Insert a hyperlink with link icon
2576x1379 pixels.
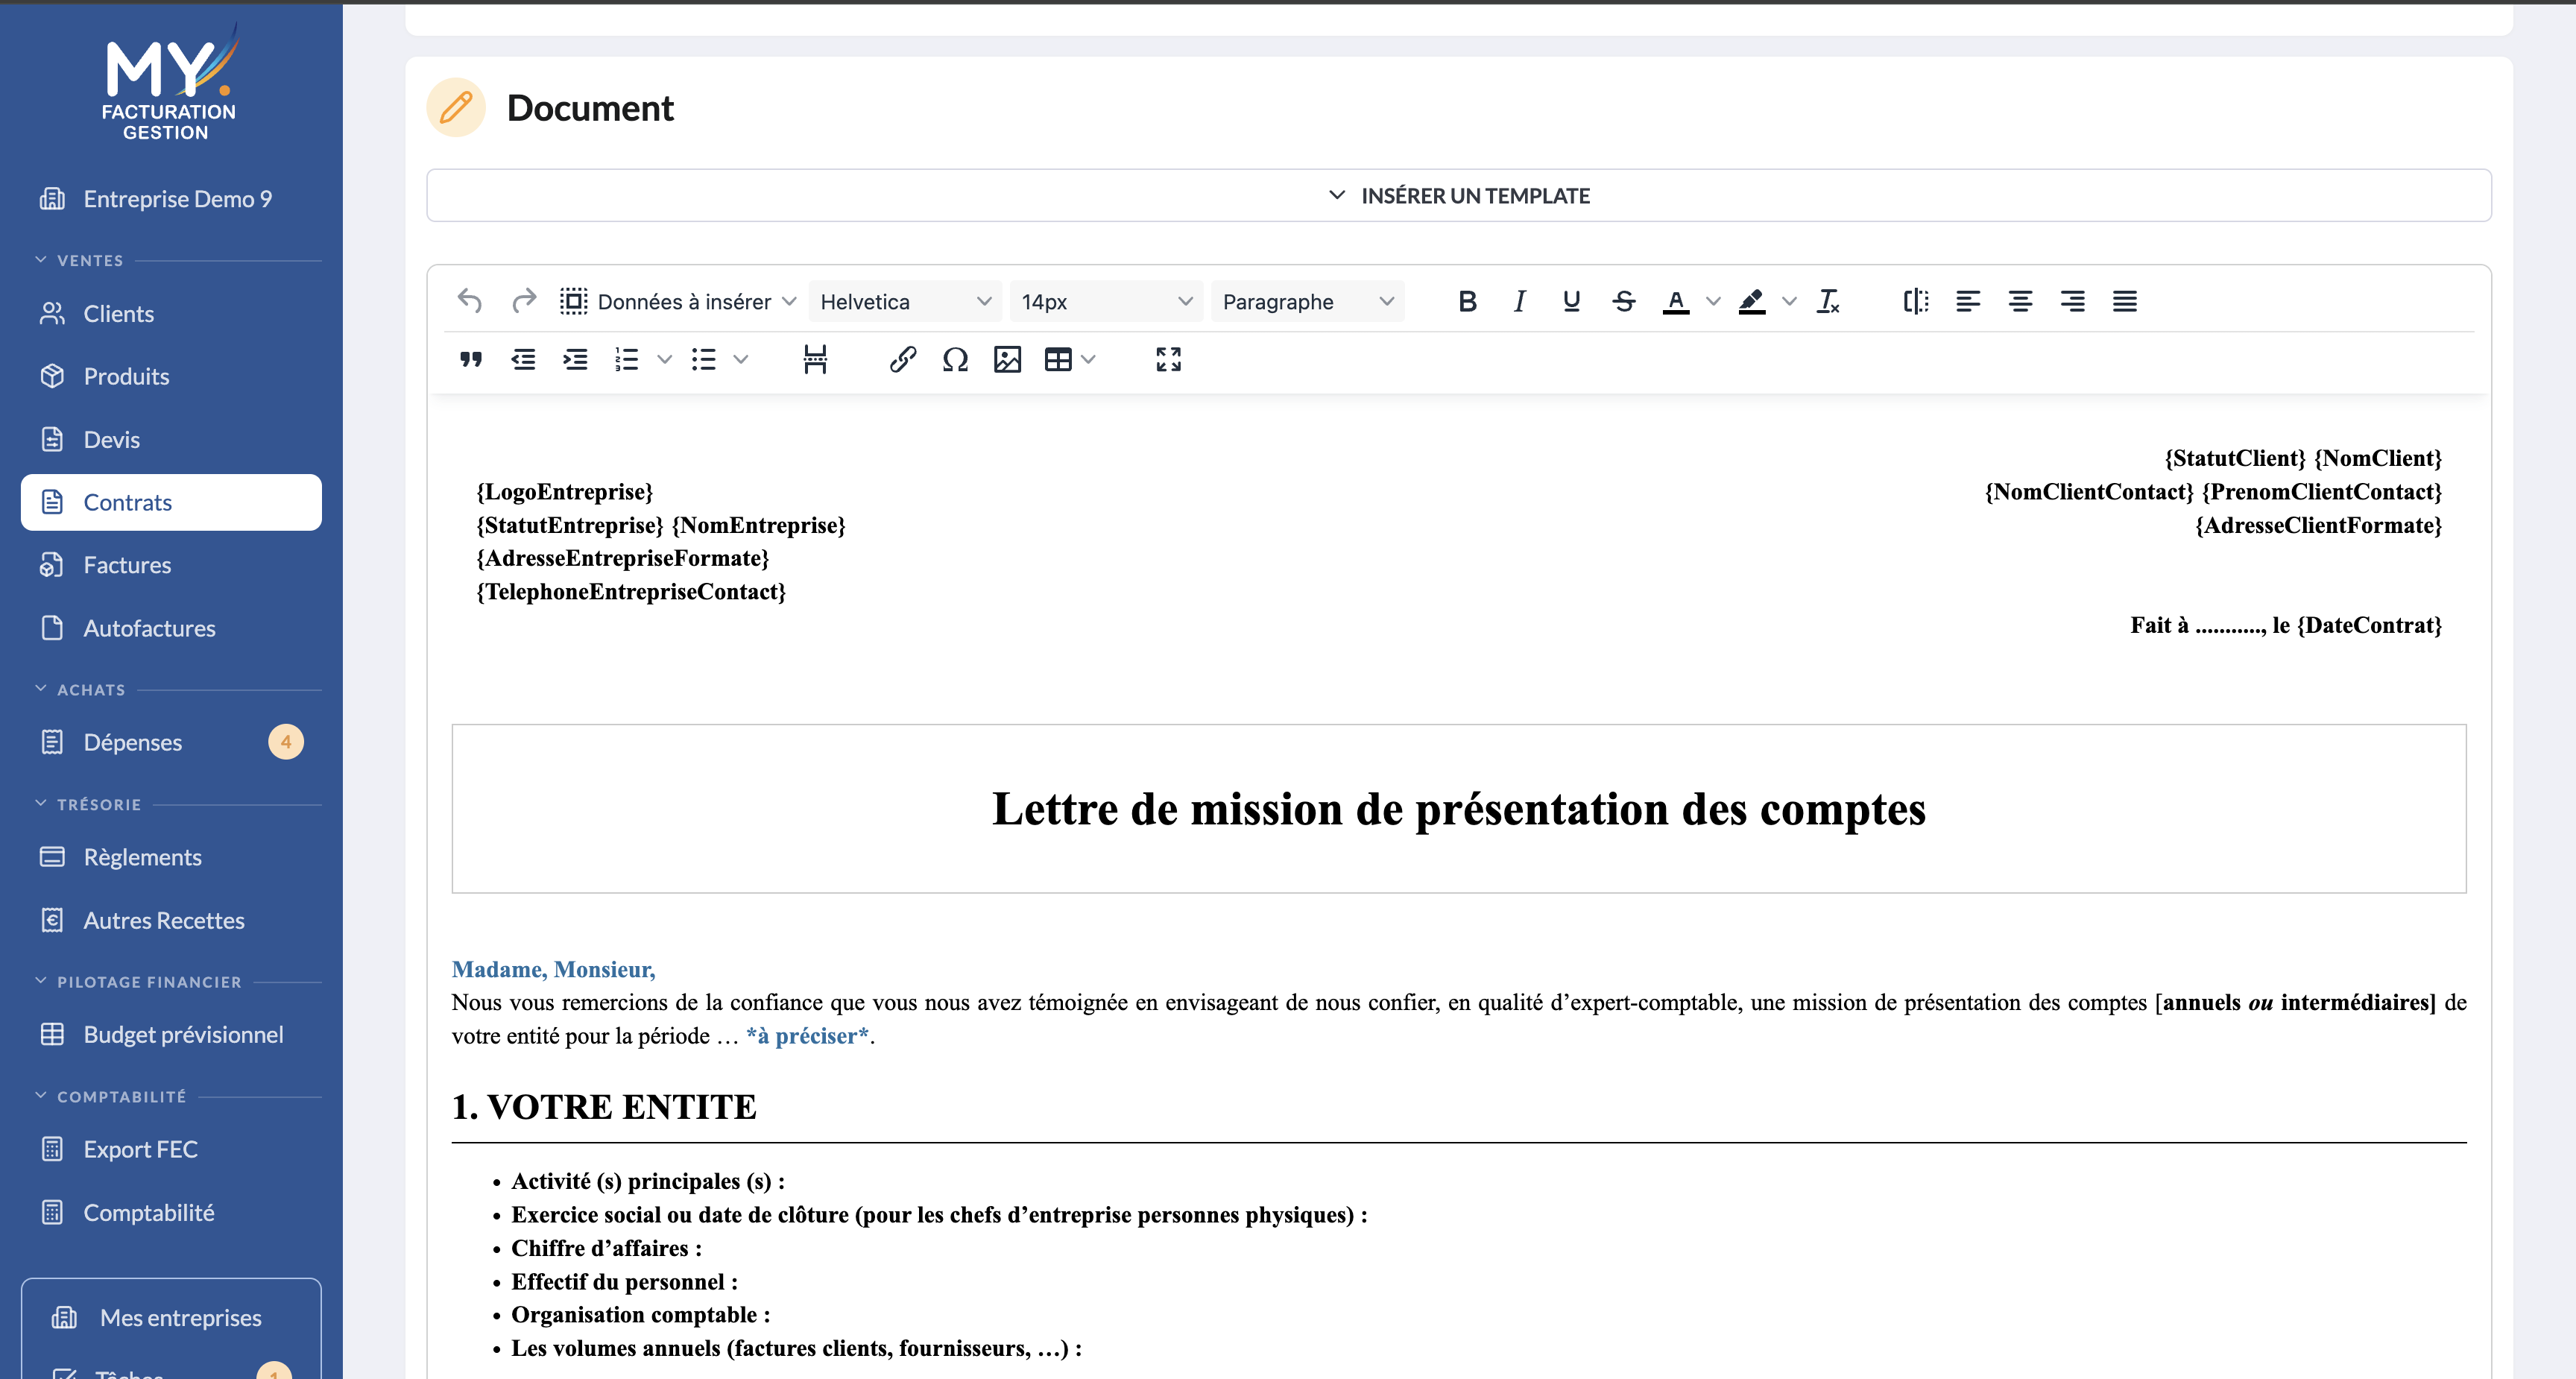point(903,359)
